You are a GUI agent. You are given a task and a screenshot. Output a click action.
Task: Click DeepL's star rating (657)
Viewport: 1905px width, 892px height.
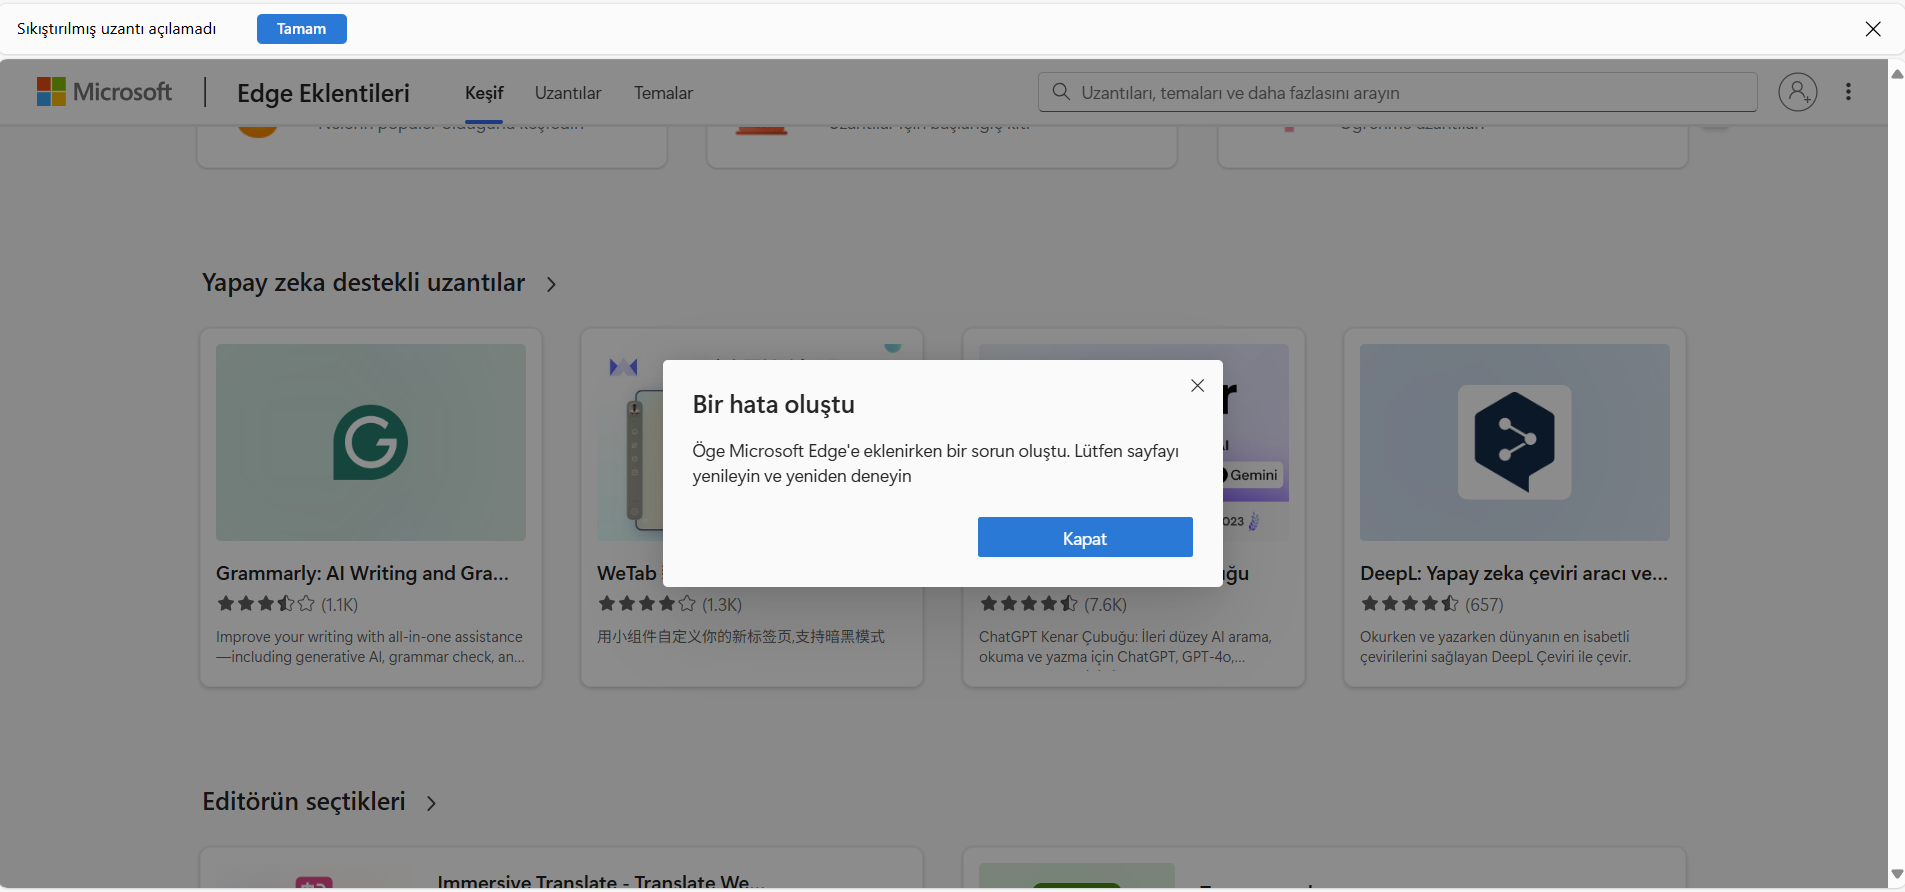(x=1432, y=604)
